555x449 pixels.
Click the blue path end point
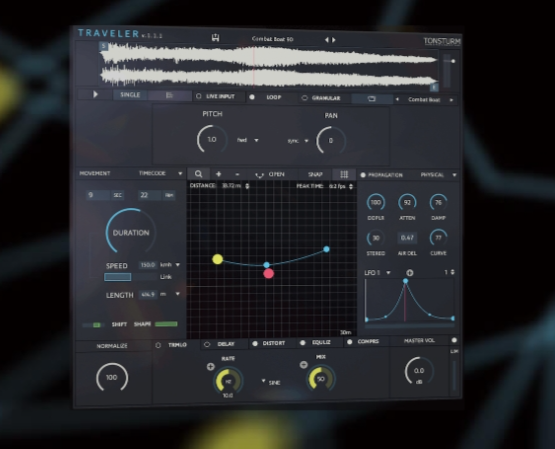pos(326,249)
